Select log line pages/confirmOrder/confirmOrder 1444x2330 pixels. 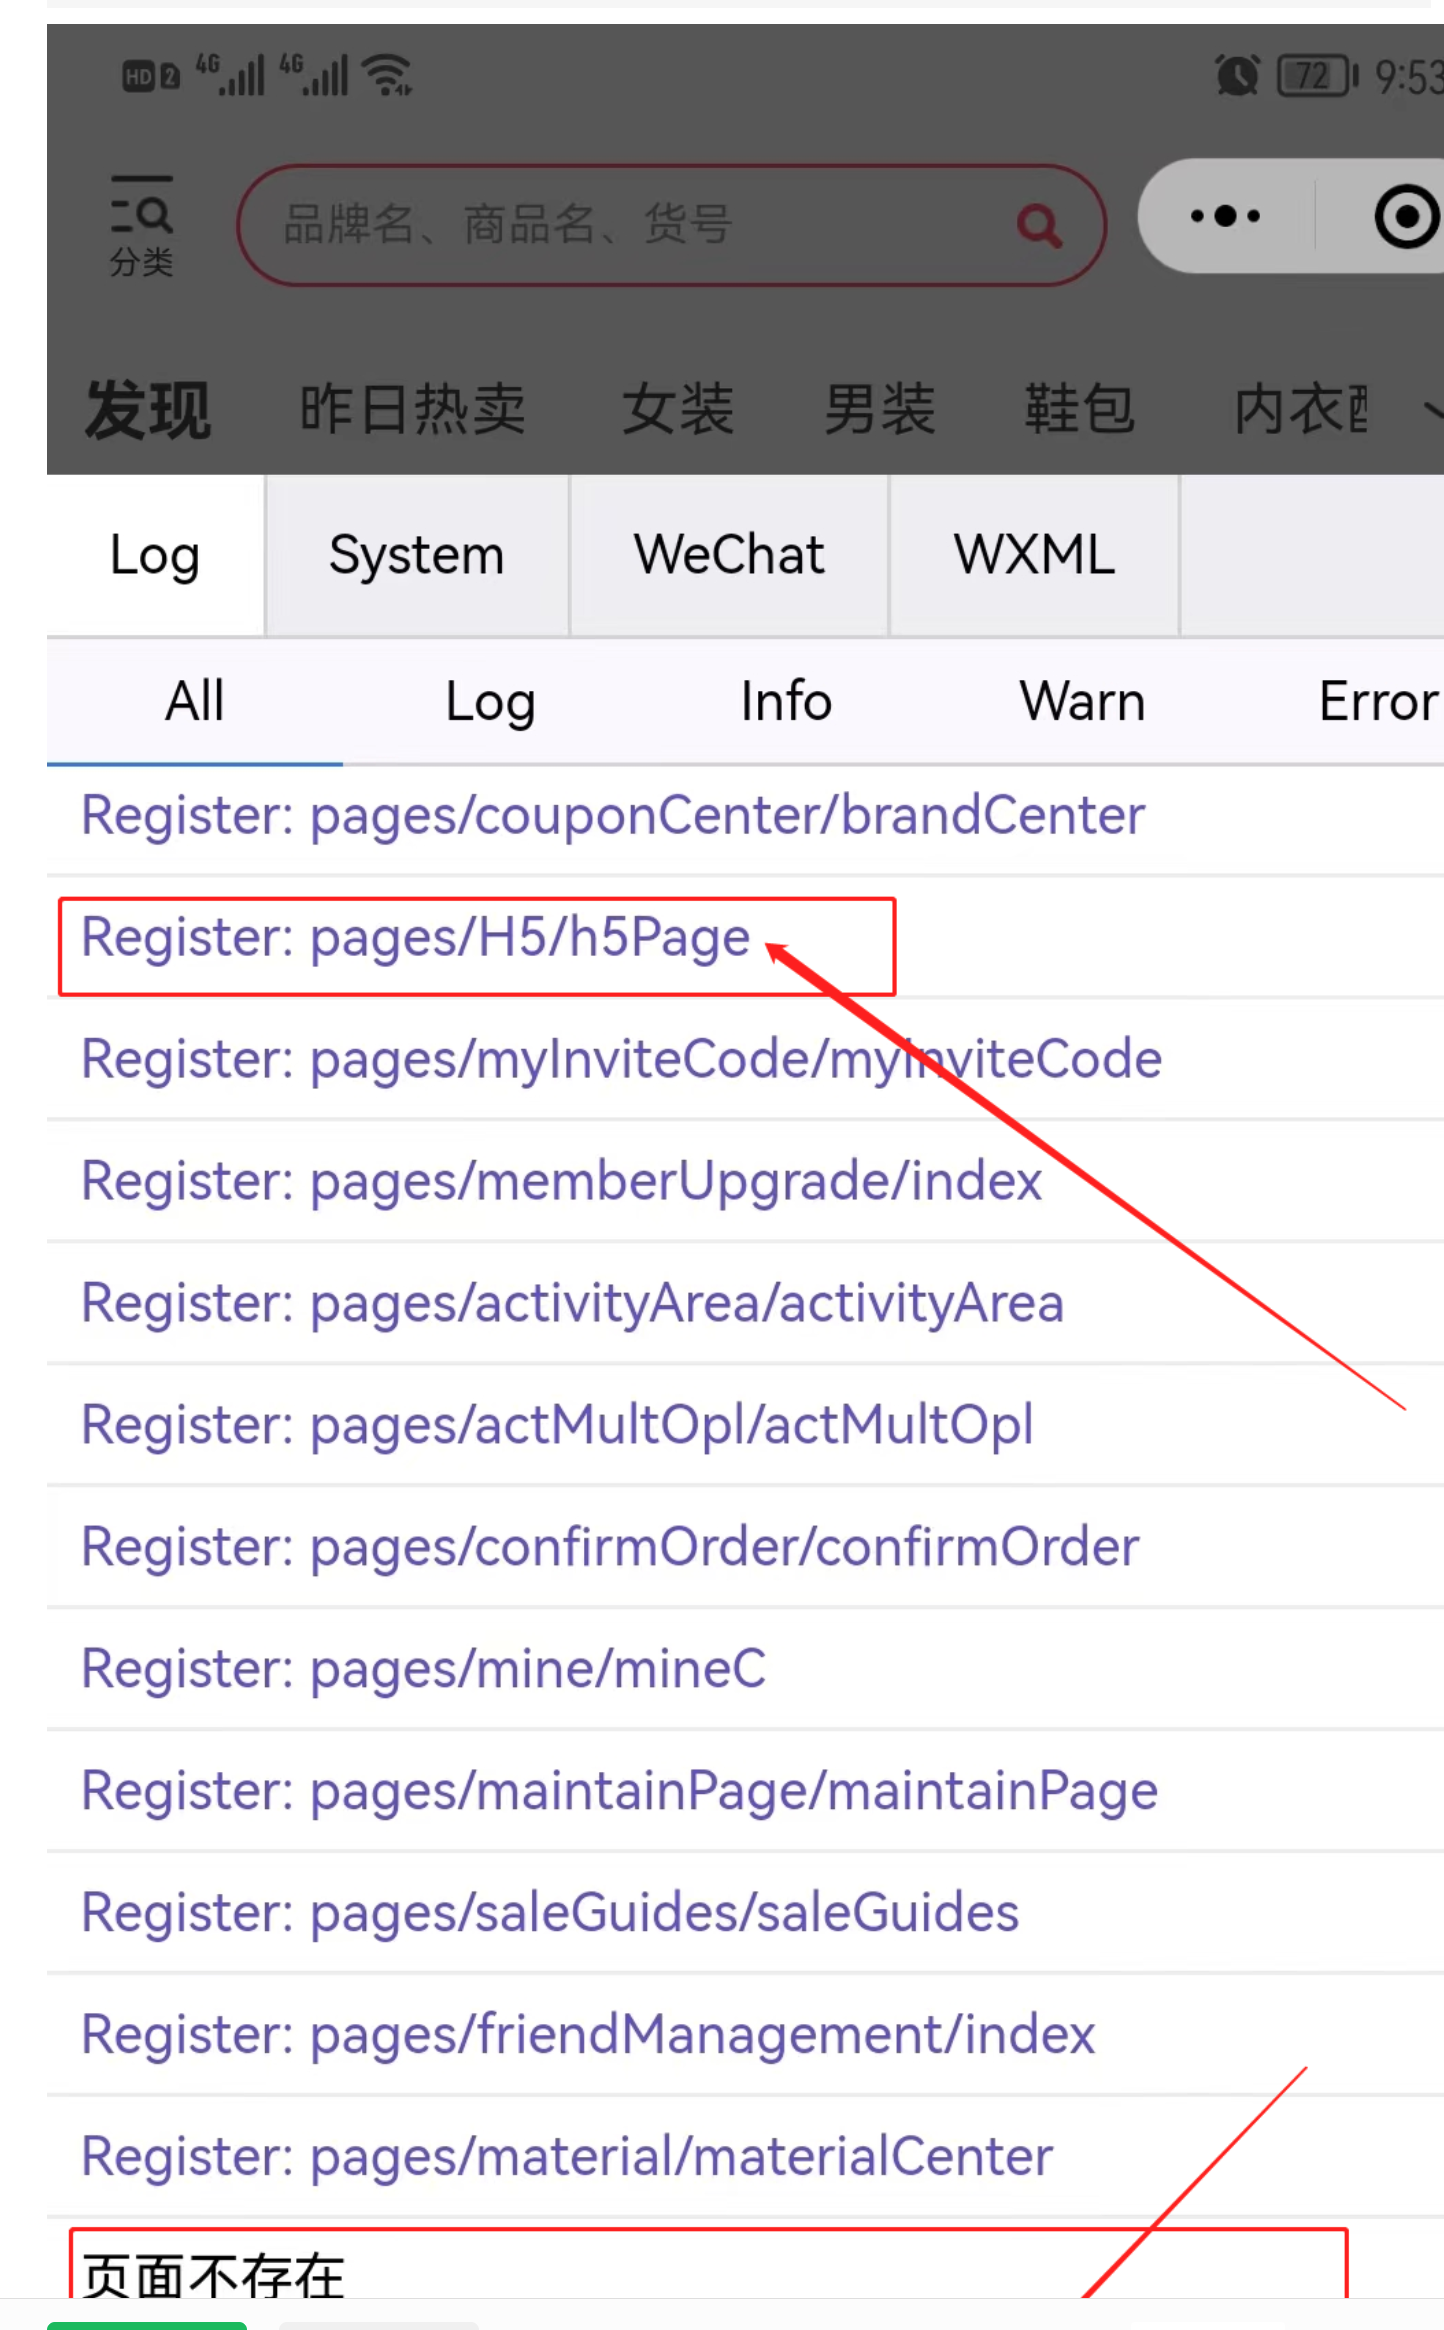pos(745,1548)
